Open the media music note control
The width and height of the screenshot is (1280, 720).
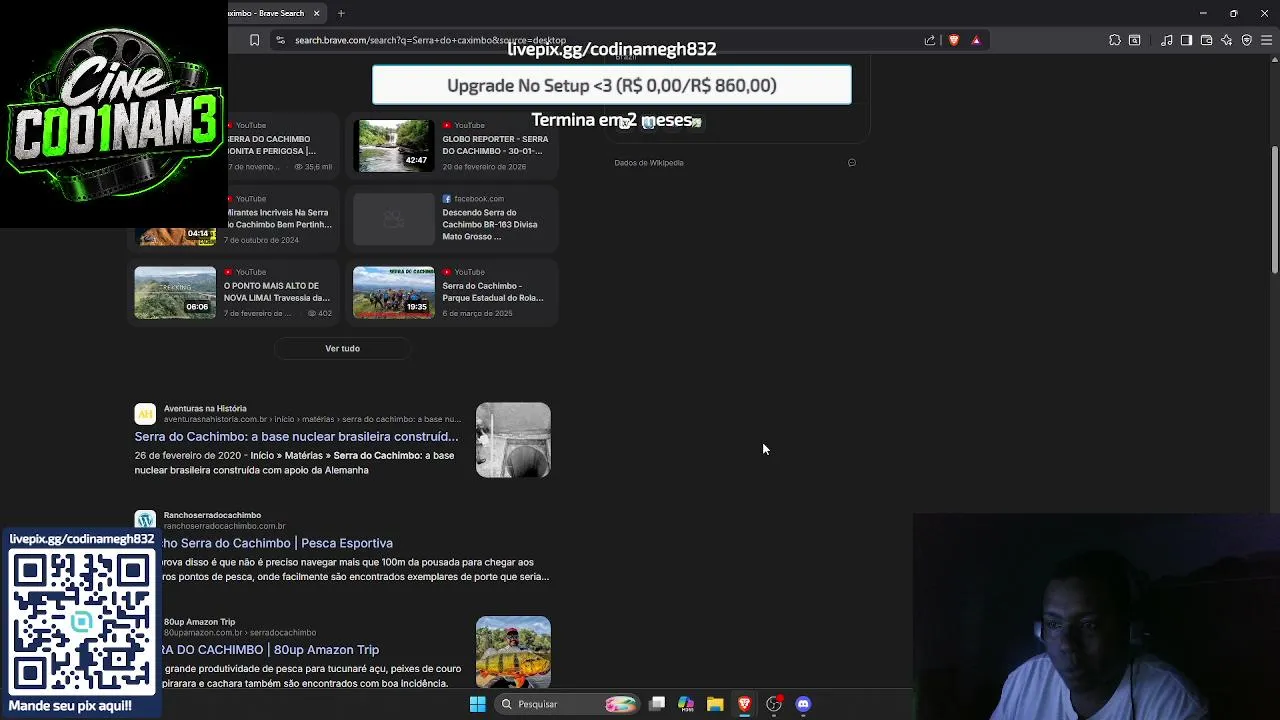[x=1167, y=40]
